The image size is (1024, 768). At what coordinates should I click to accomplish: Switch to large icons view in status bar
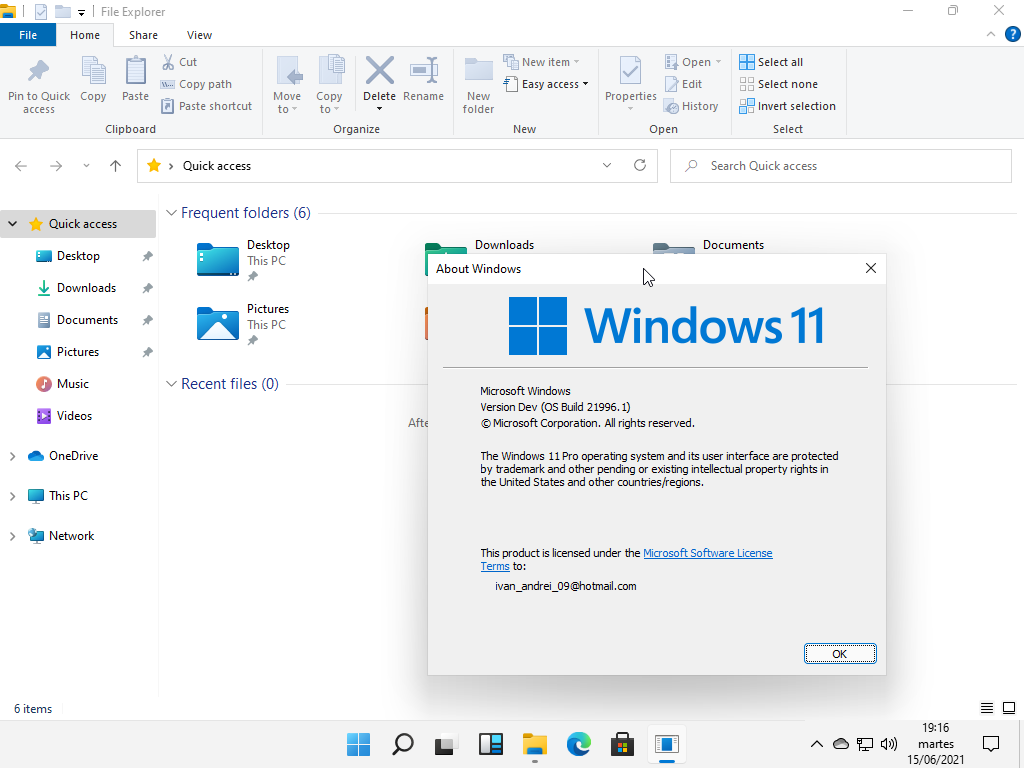coord(1009,709)
